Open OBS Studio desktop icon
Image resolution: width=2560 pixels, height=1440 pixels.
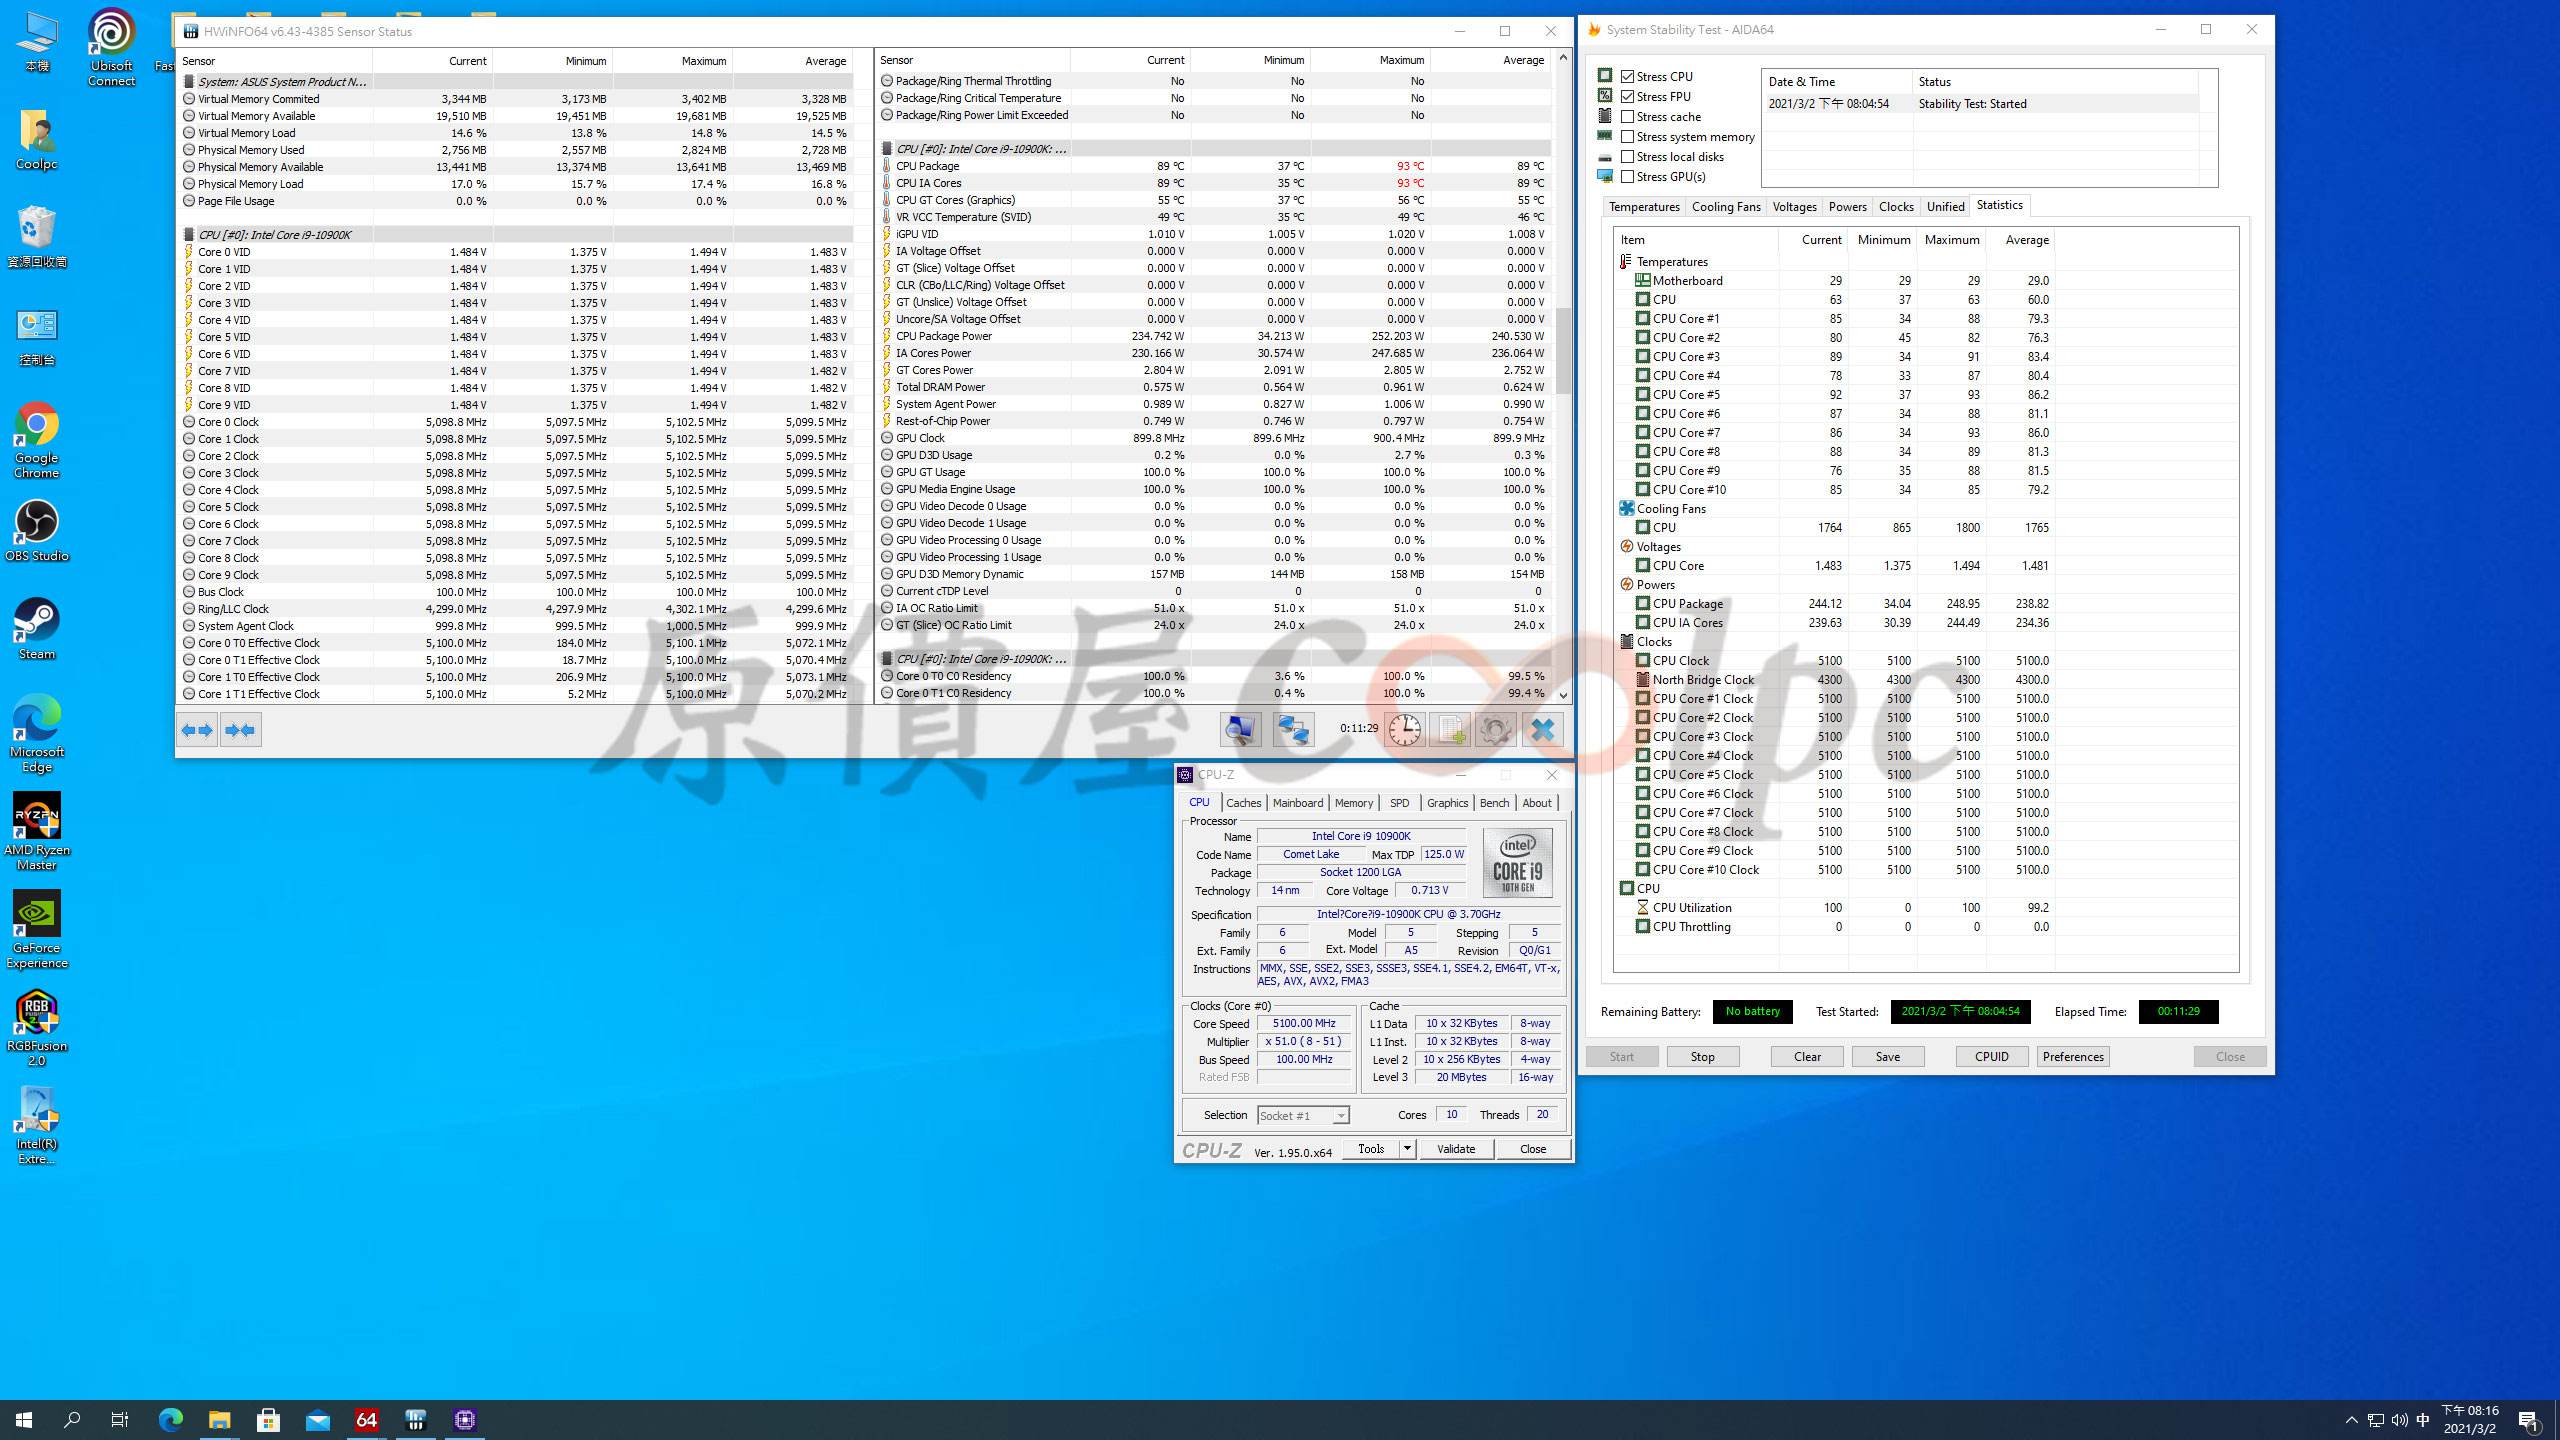(x=36, y=531)
